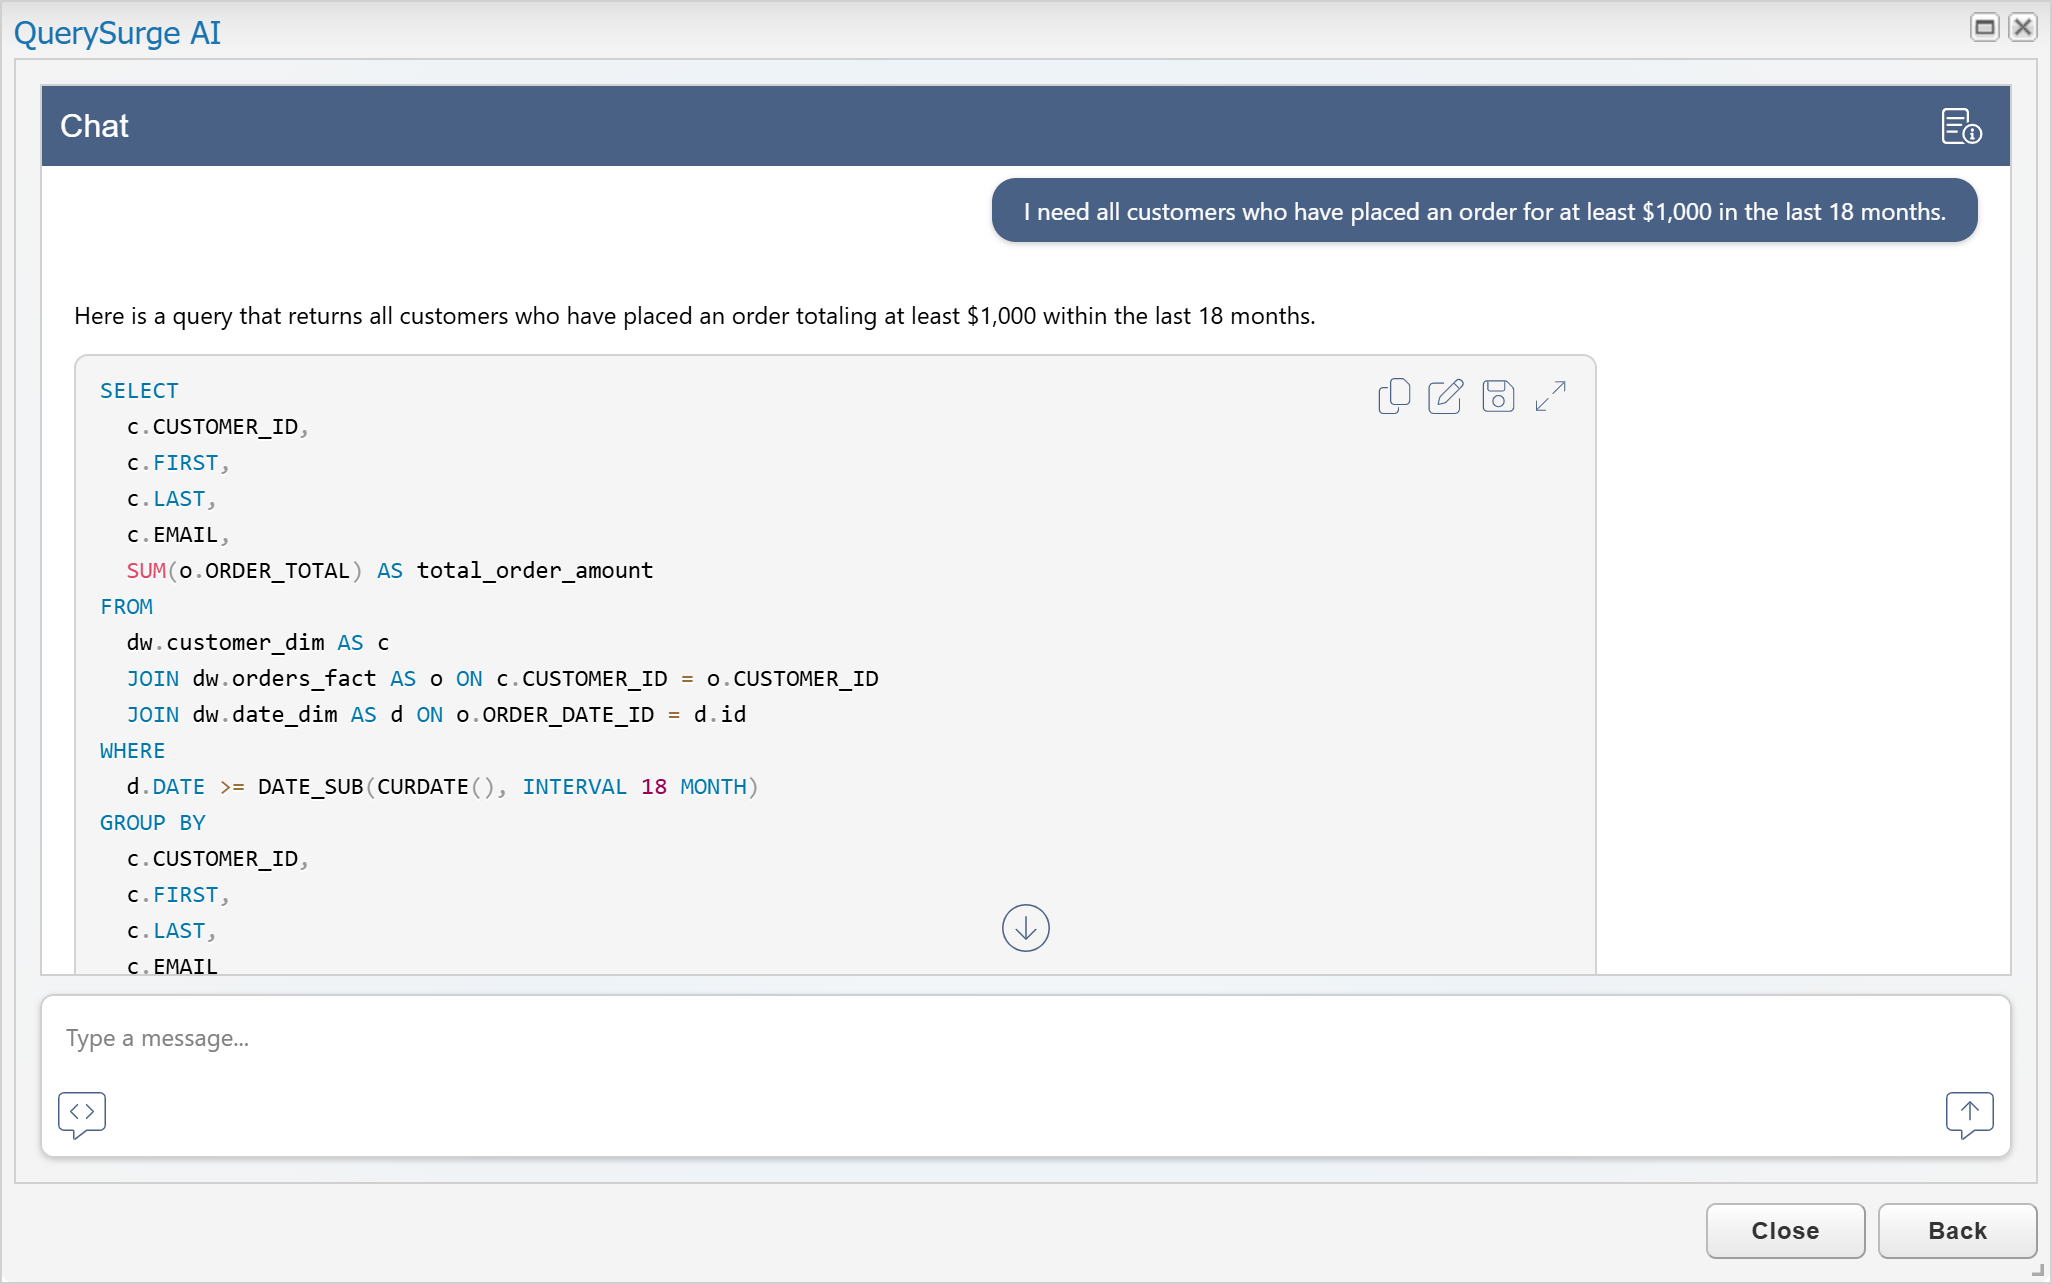Click the code snippet icon below input

[82, 1113]
